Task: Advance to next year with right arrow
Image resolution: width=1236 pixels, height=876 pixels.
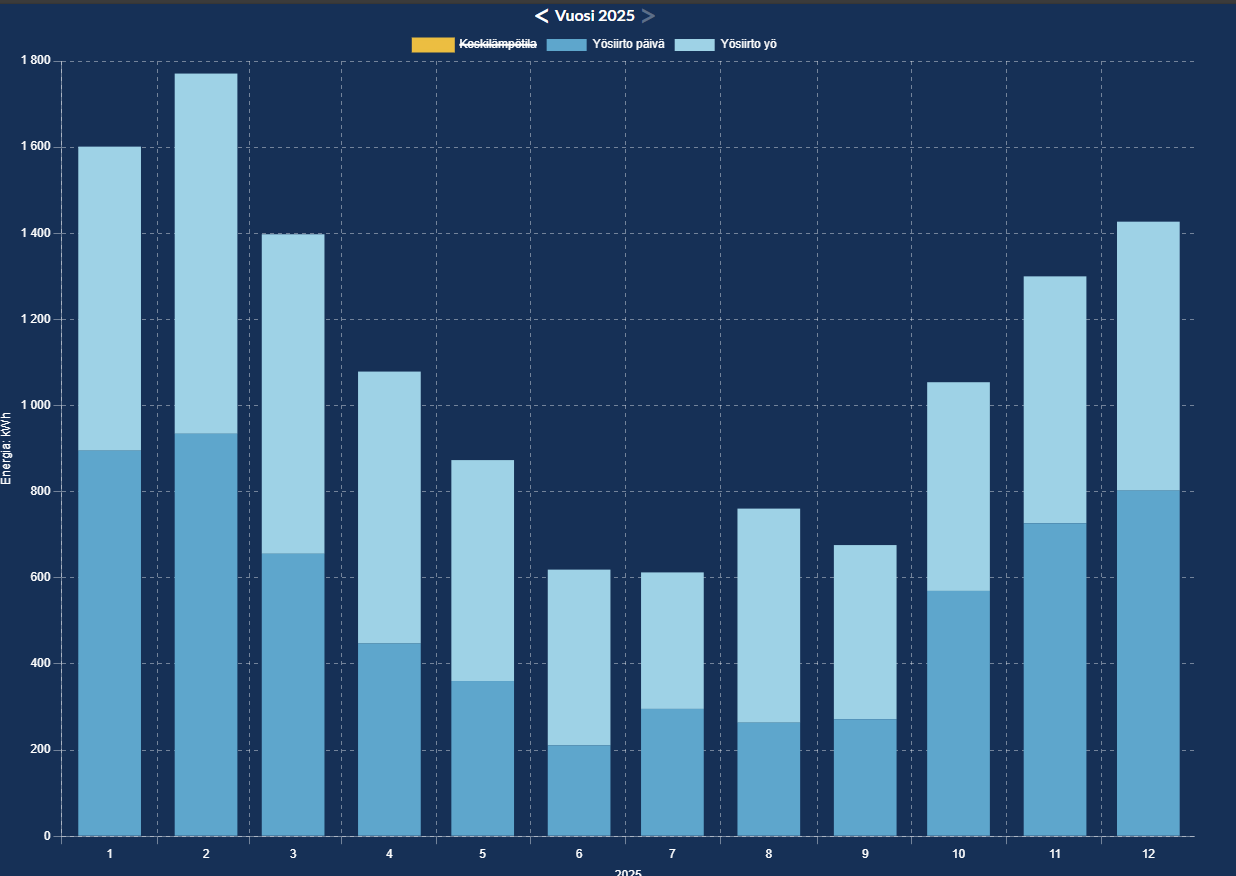Action: [x=648, y=16]
